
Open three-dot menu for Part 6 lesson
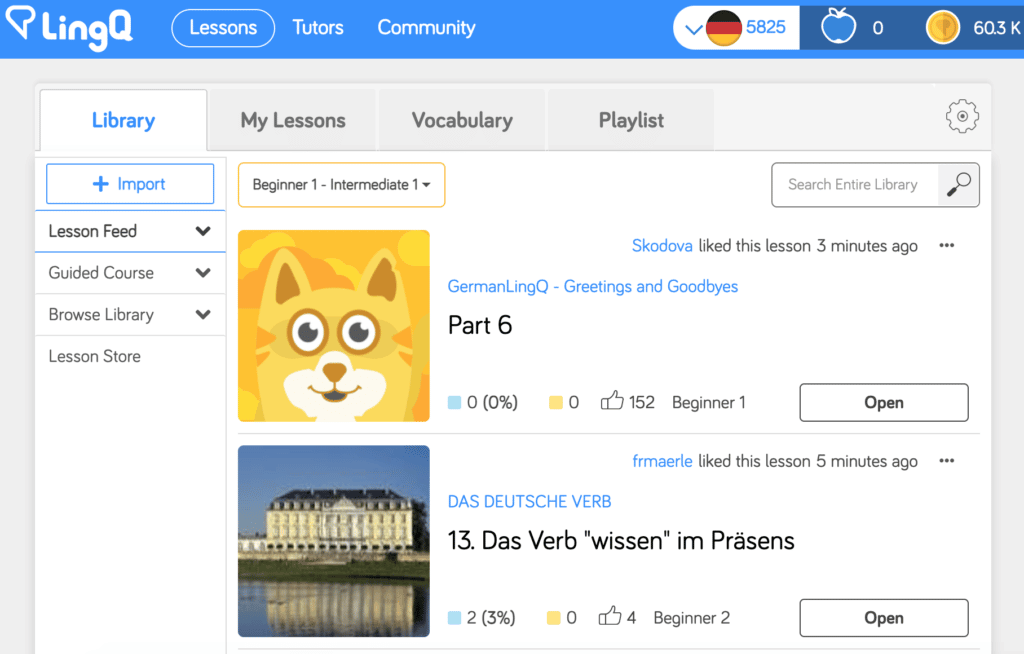[946, 246]
